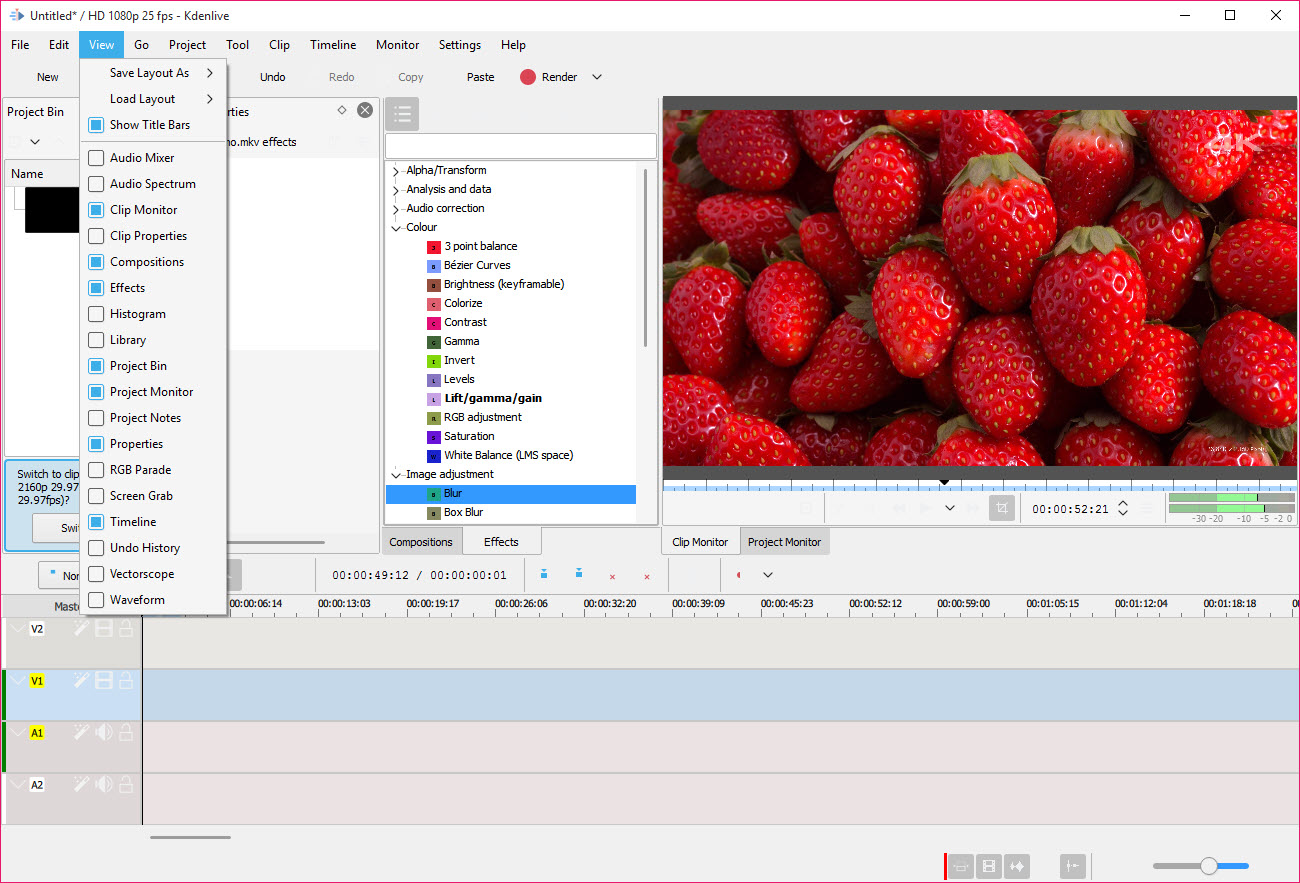The image size is (1300, 883).
Task: Open the effects list hamburger menu icon
Action: pyautogui.click(x=402, y=114)
